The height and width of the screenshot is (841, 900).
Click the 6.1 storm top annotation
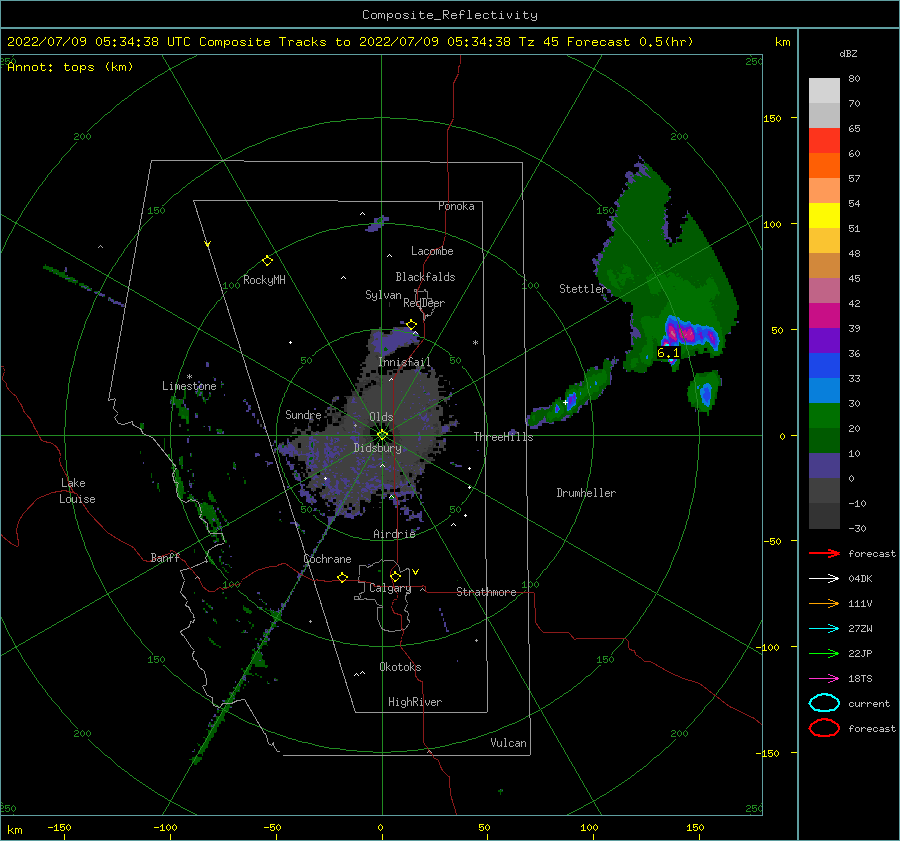(668, 352)
